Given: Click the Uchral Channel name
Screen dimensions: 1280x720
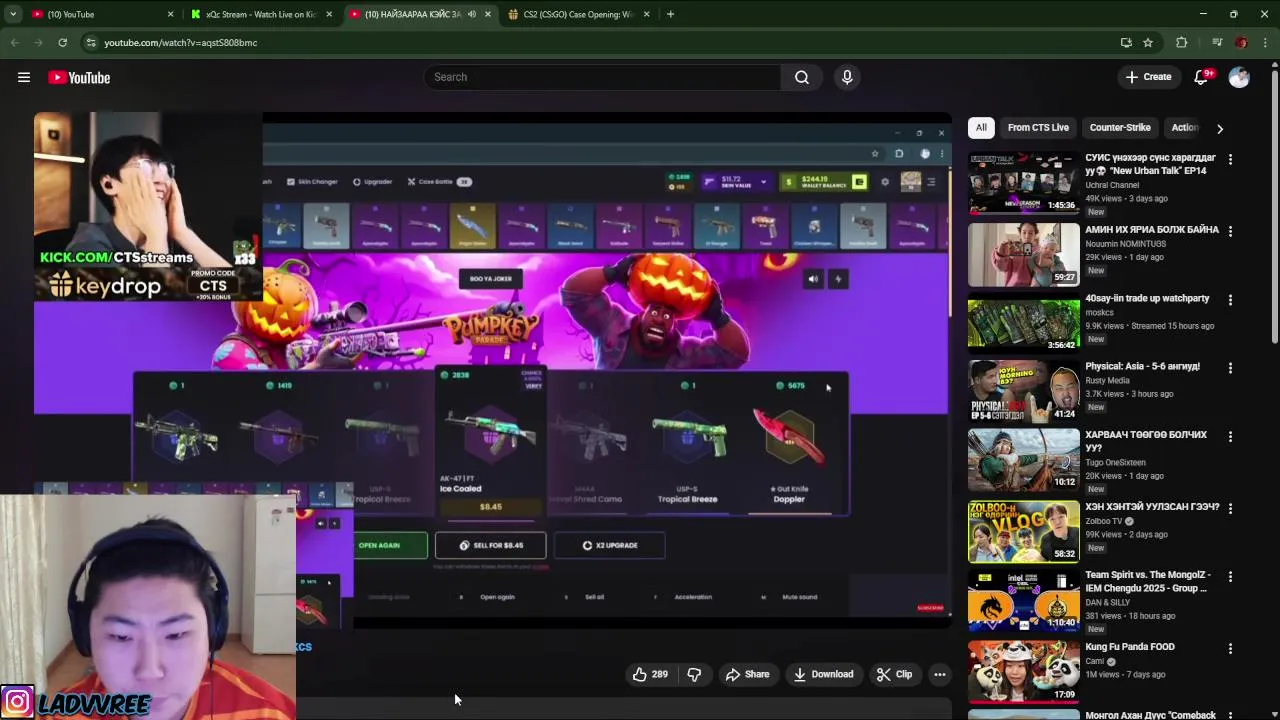Looking at the screenshot, I should point(1112,185).
